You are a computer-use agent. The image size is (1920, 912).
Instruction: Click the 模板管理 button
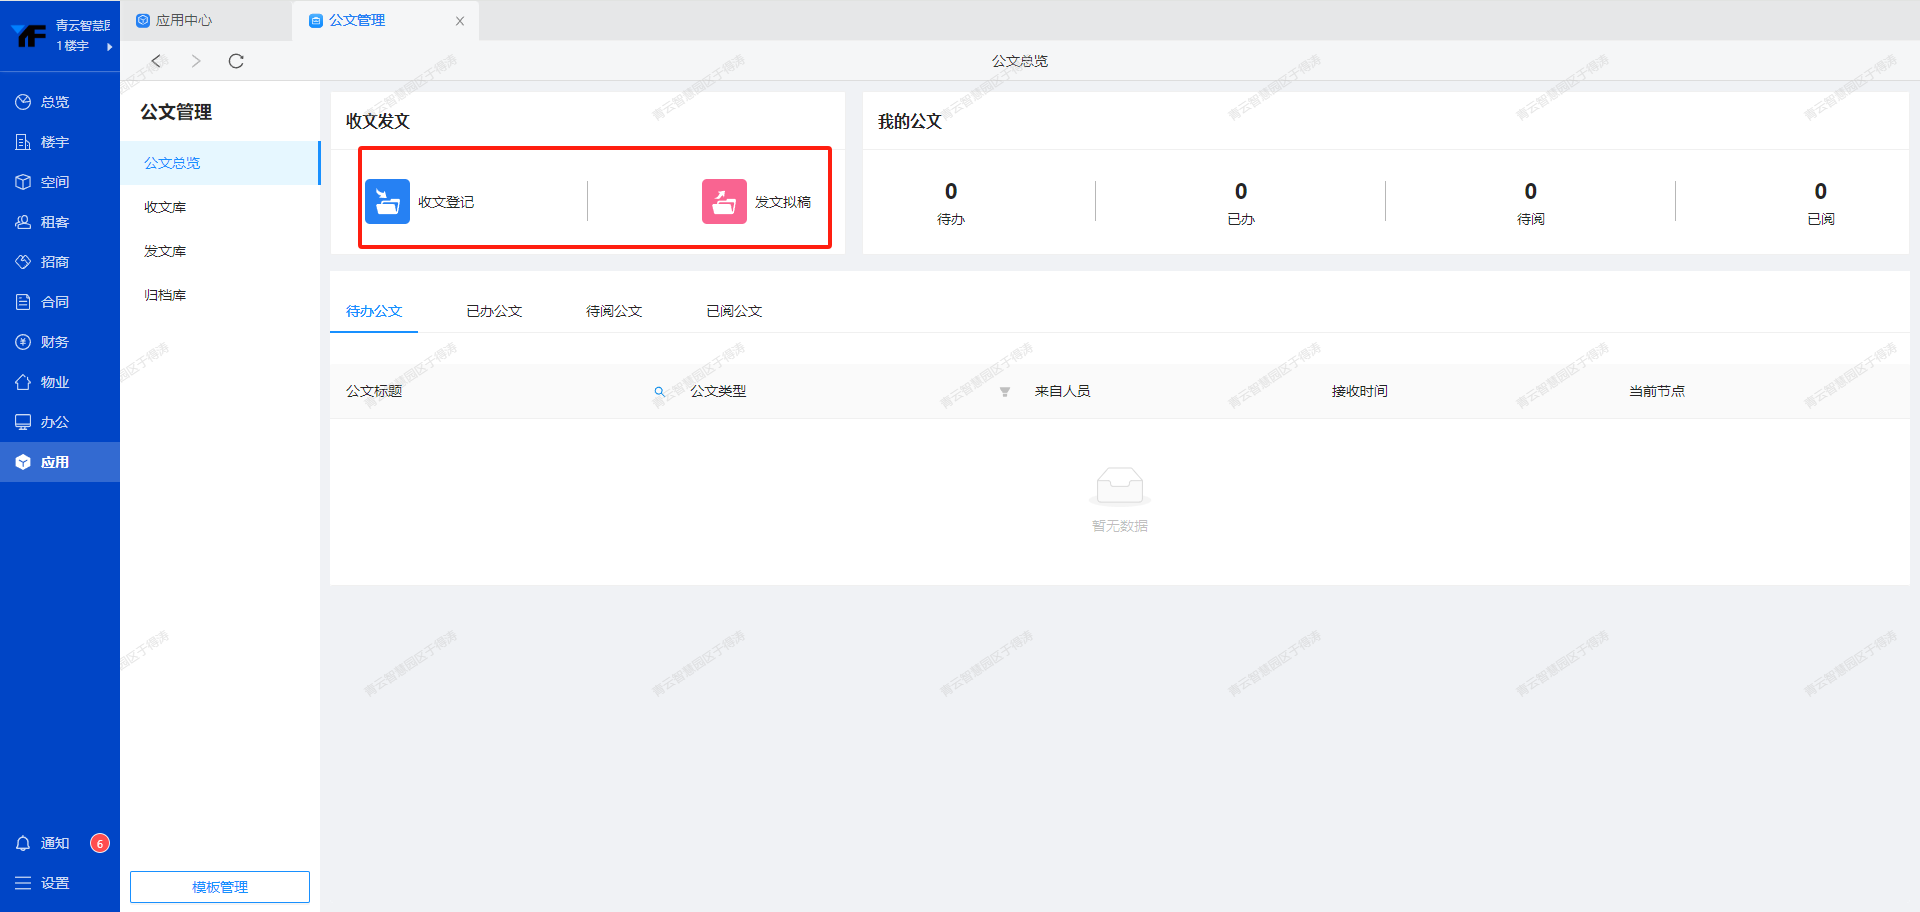click(220, 887)
